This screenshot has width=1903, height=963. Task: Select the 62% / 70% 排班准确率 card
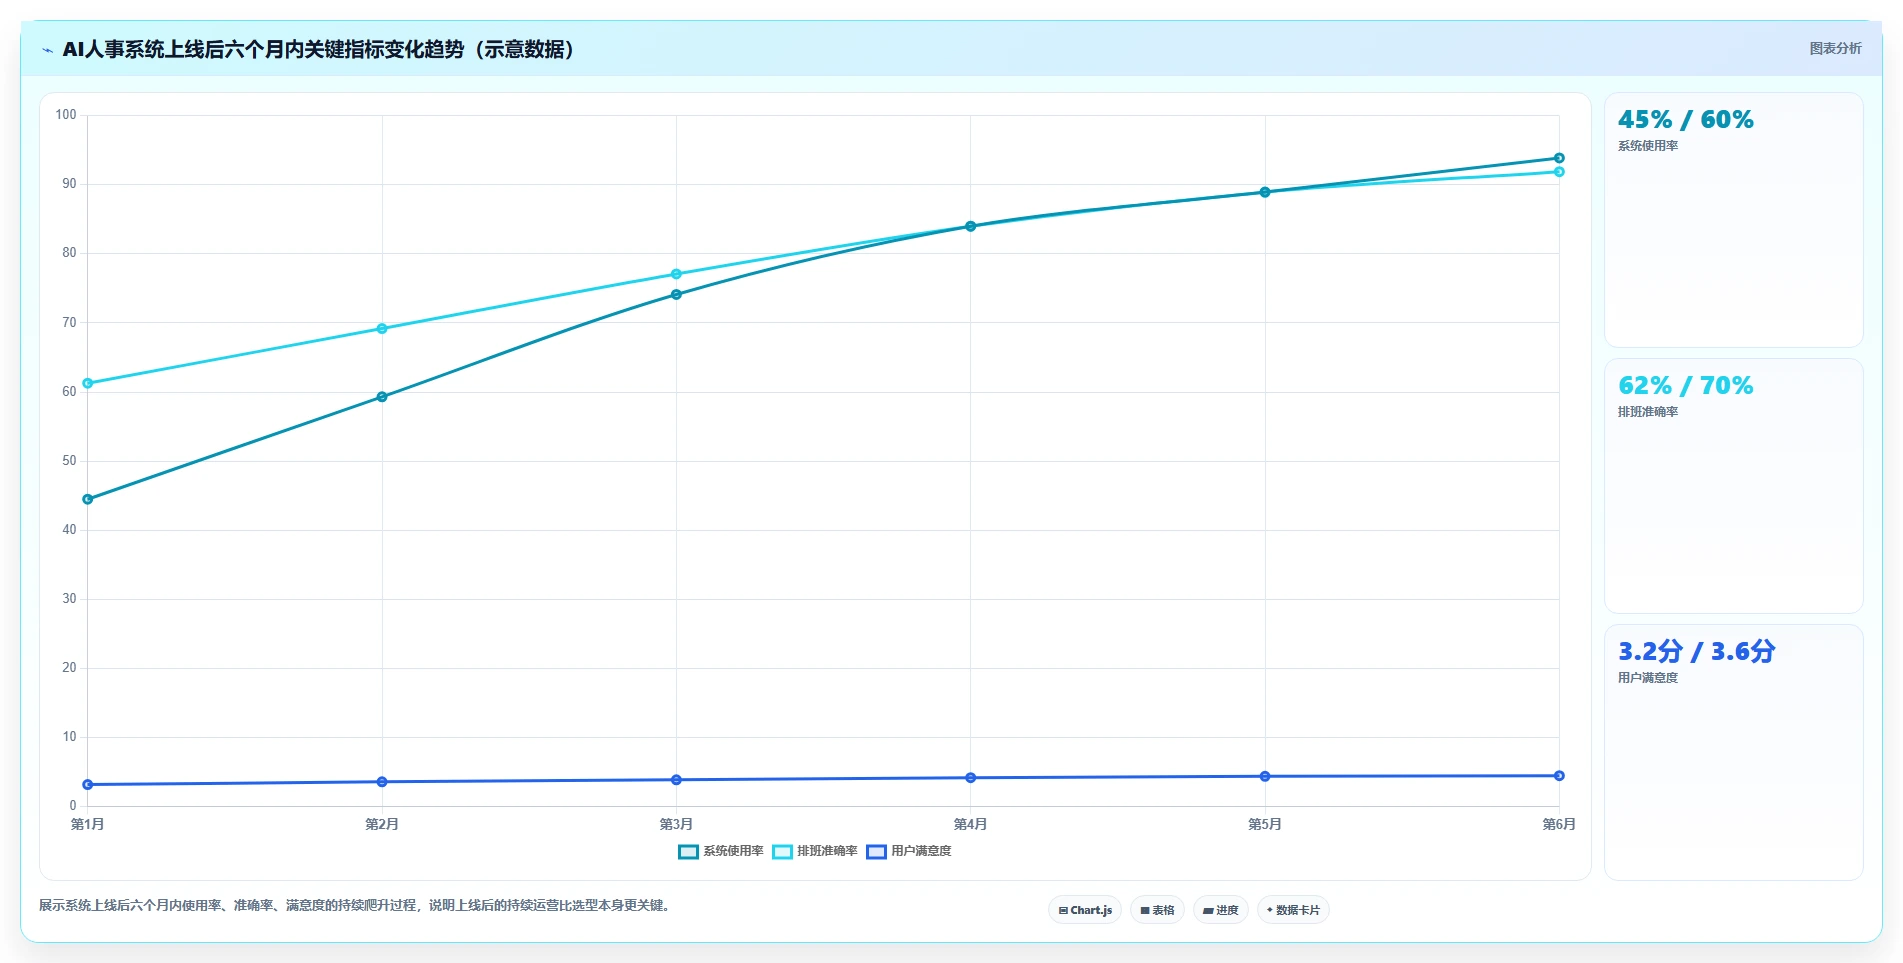(1733, 486)
